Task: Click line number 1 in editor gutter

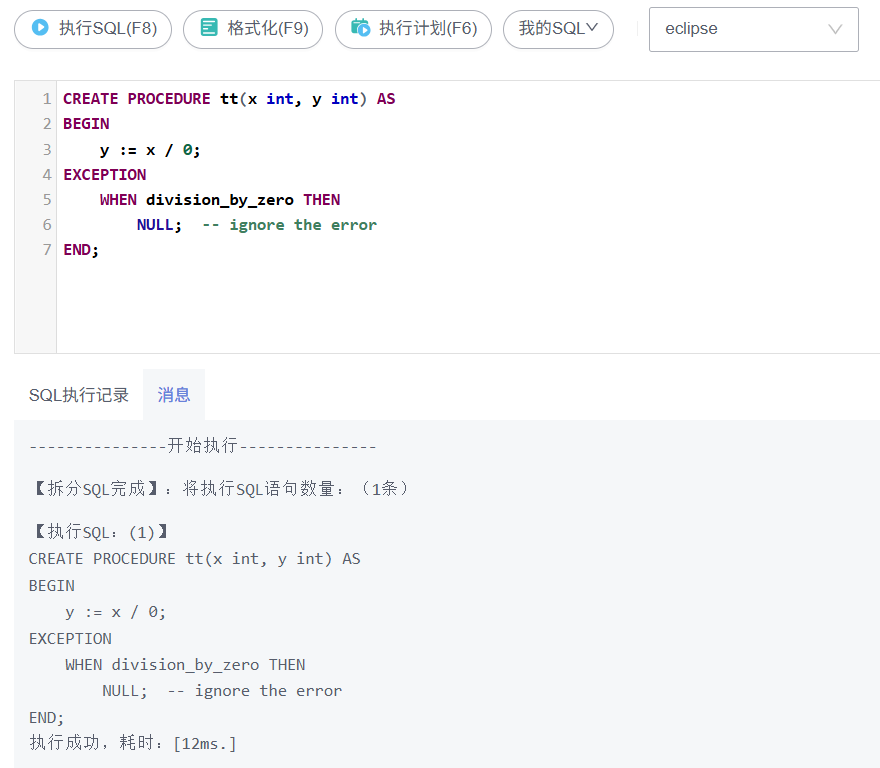Action: tap(47, 99)
